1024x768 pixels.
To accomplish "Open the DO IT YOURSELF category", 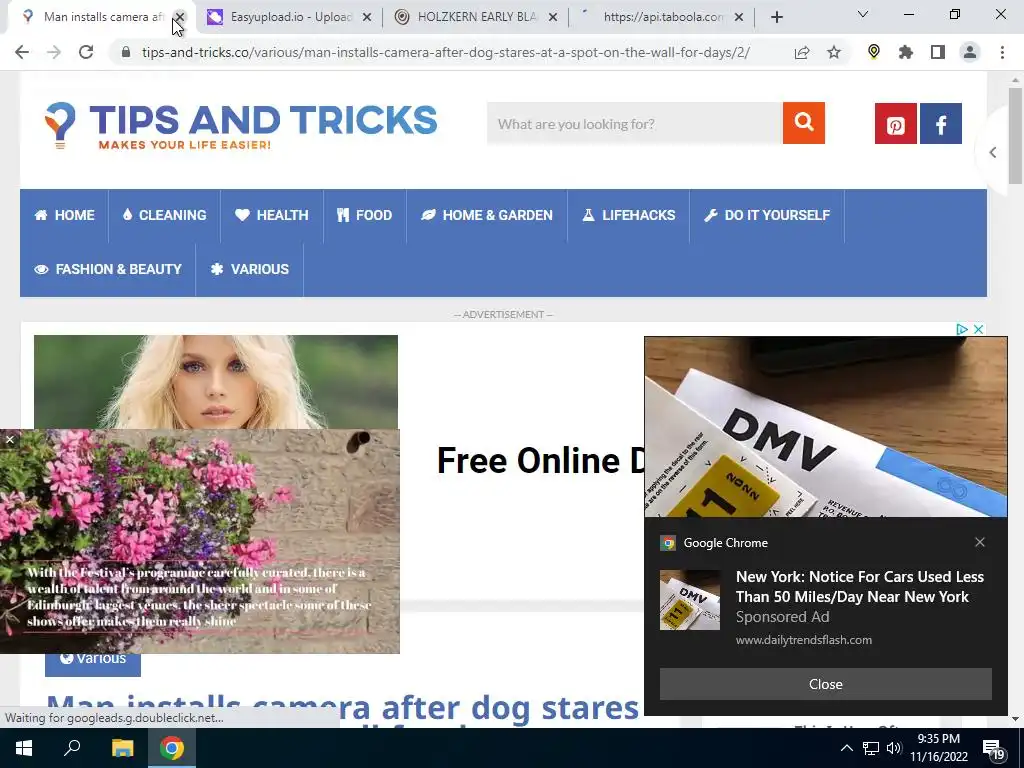I will [767, 215].
